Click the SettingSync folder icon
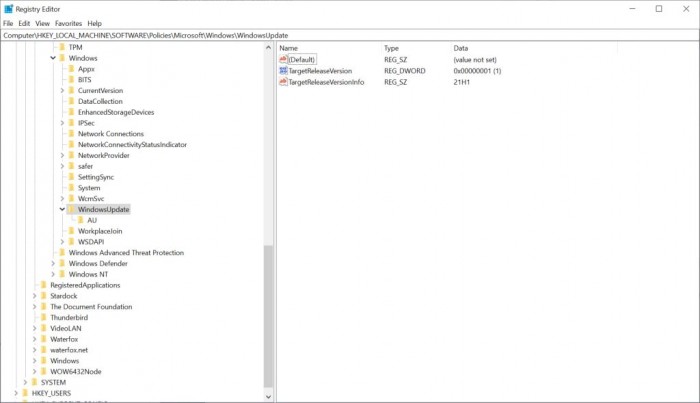This screenshot has height=403, width=700. (71, 177)
